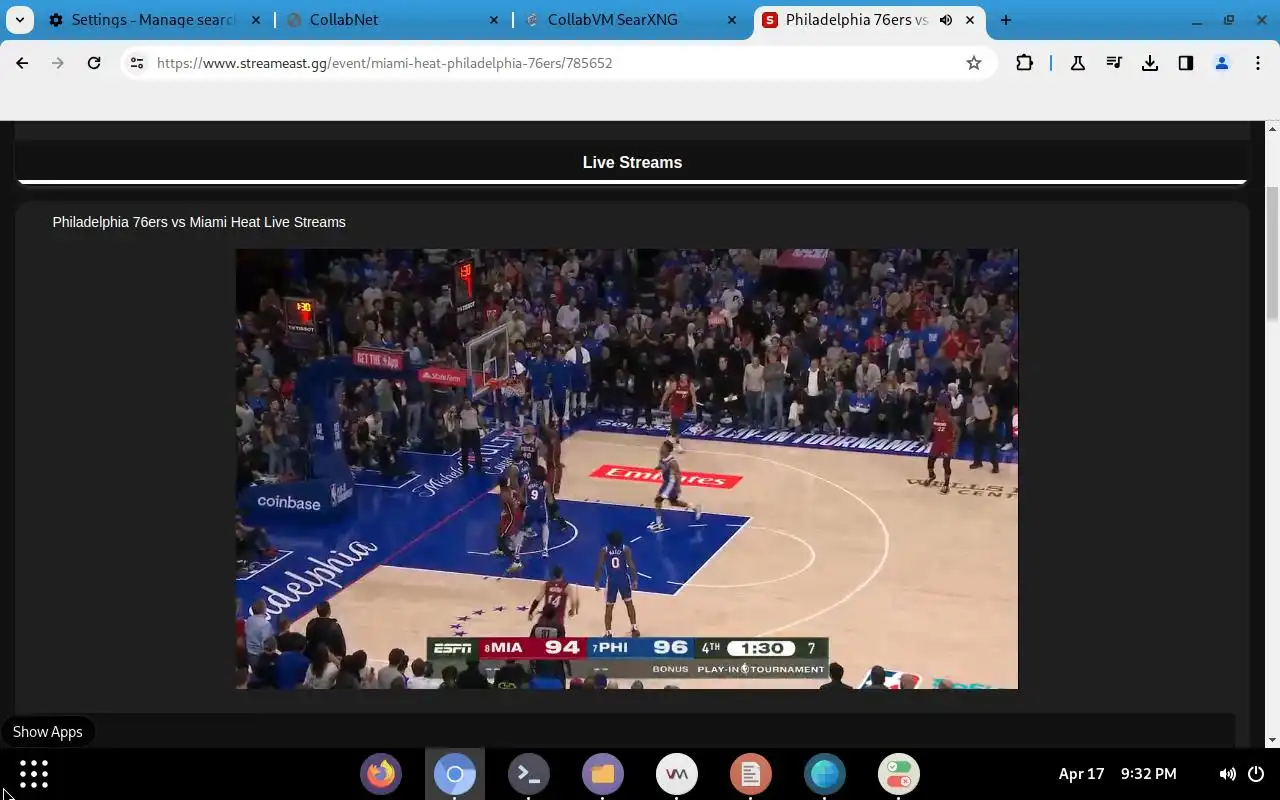
Task: Open the Show Apps grid icon
Action: (34, 774)
